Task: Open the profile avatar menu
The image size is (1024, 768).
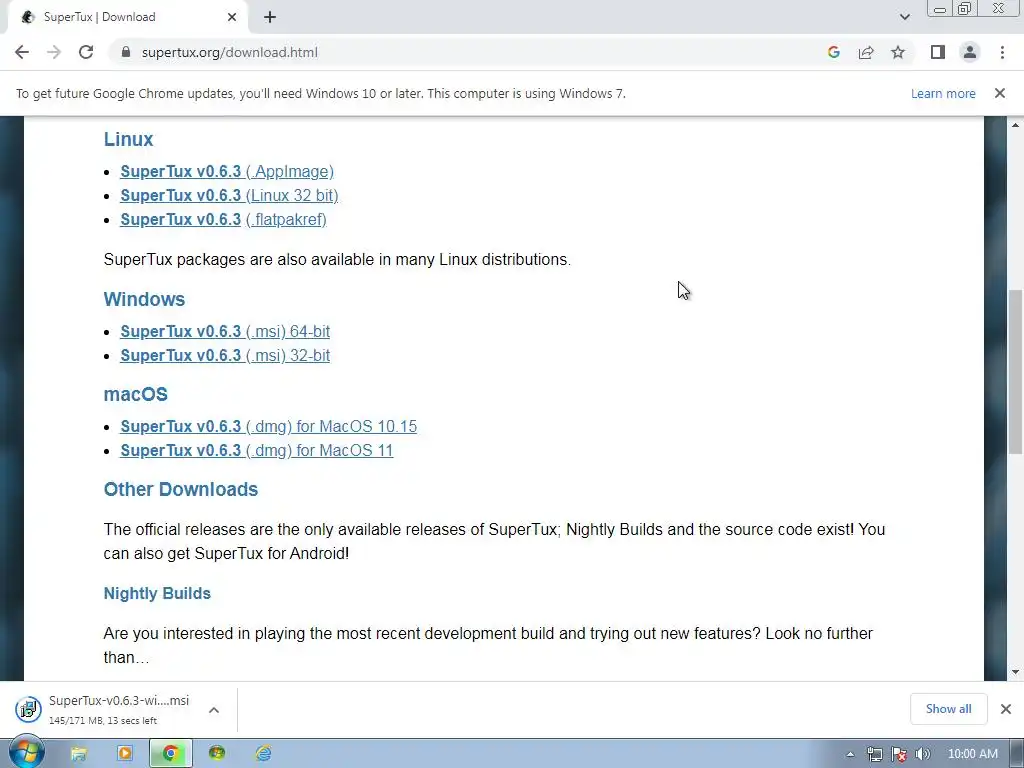Action: click(970, 52)
